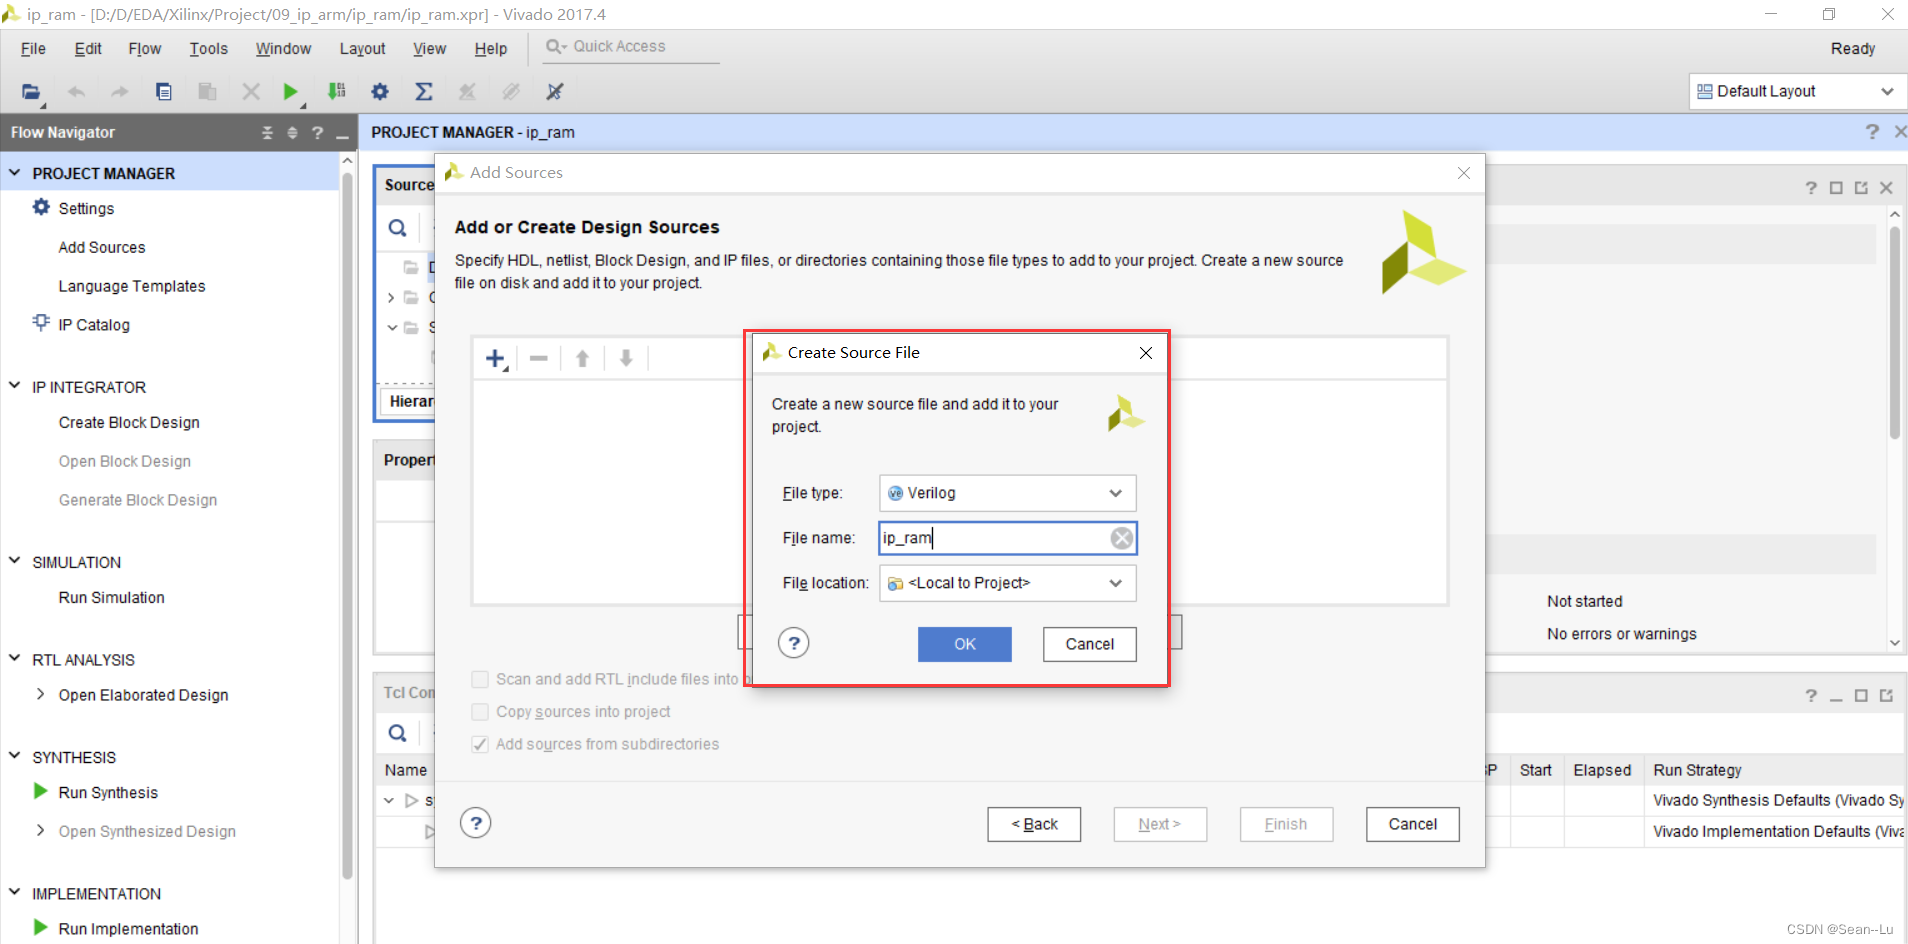The image size is (1908, 944).
Task: Click the crossed tools toolbar icon
Action: click(x=555, y=92)
